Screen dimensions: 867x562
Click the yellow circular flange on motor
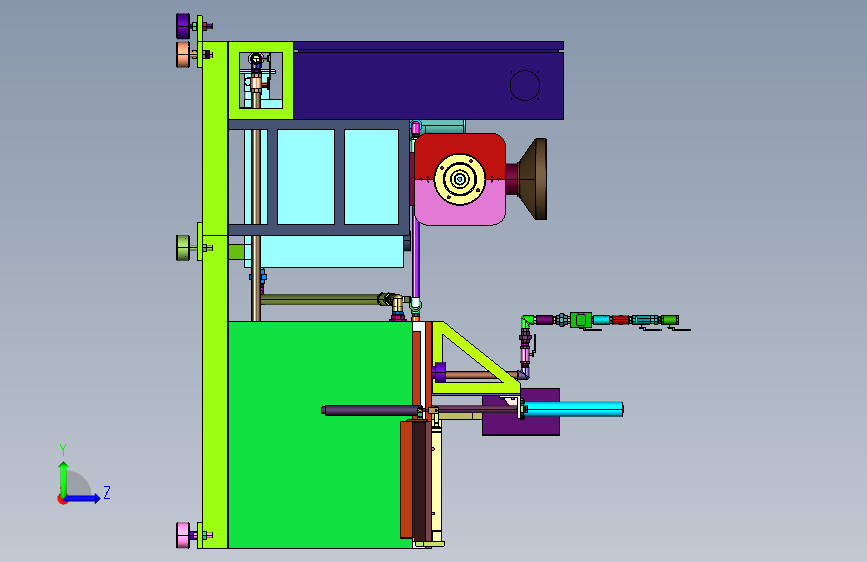tap(459, 179)
